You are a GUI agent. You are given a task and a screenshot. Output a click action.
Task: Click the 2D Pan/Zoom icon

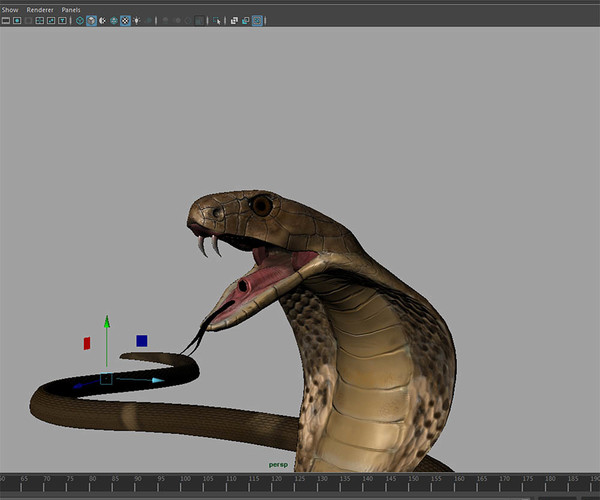[x=51, y=21]
